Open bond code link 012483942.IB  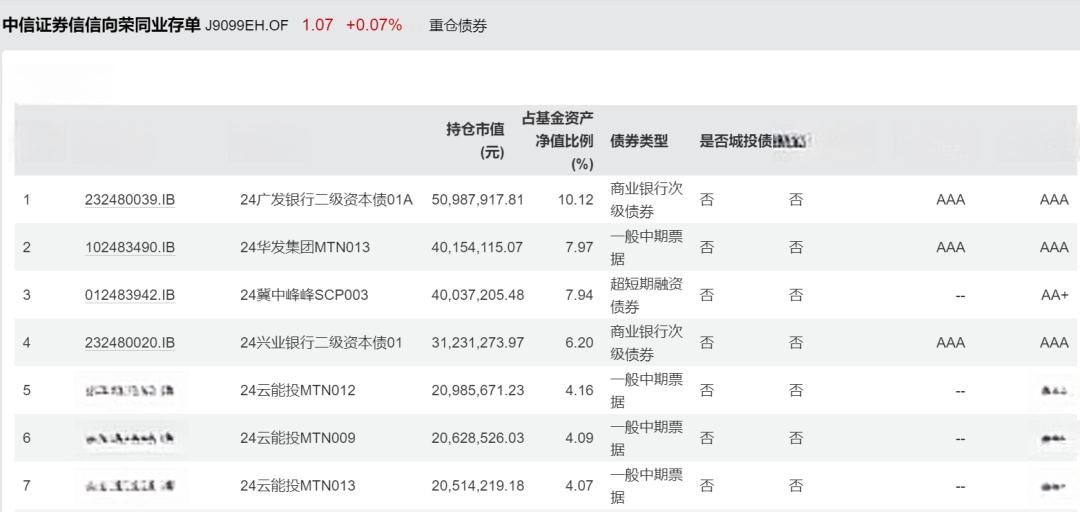[129, 295]
